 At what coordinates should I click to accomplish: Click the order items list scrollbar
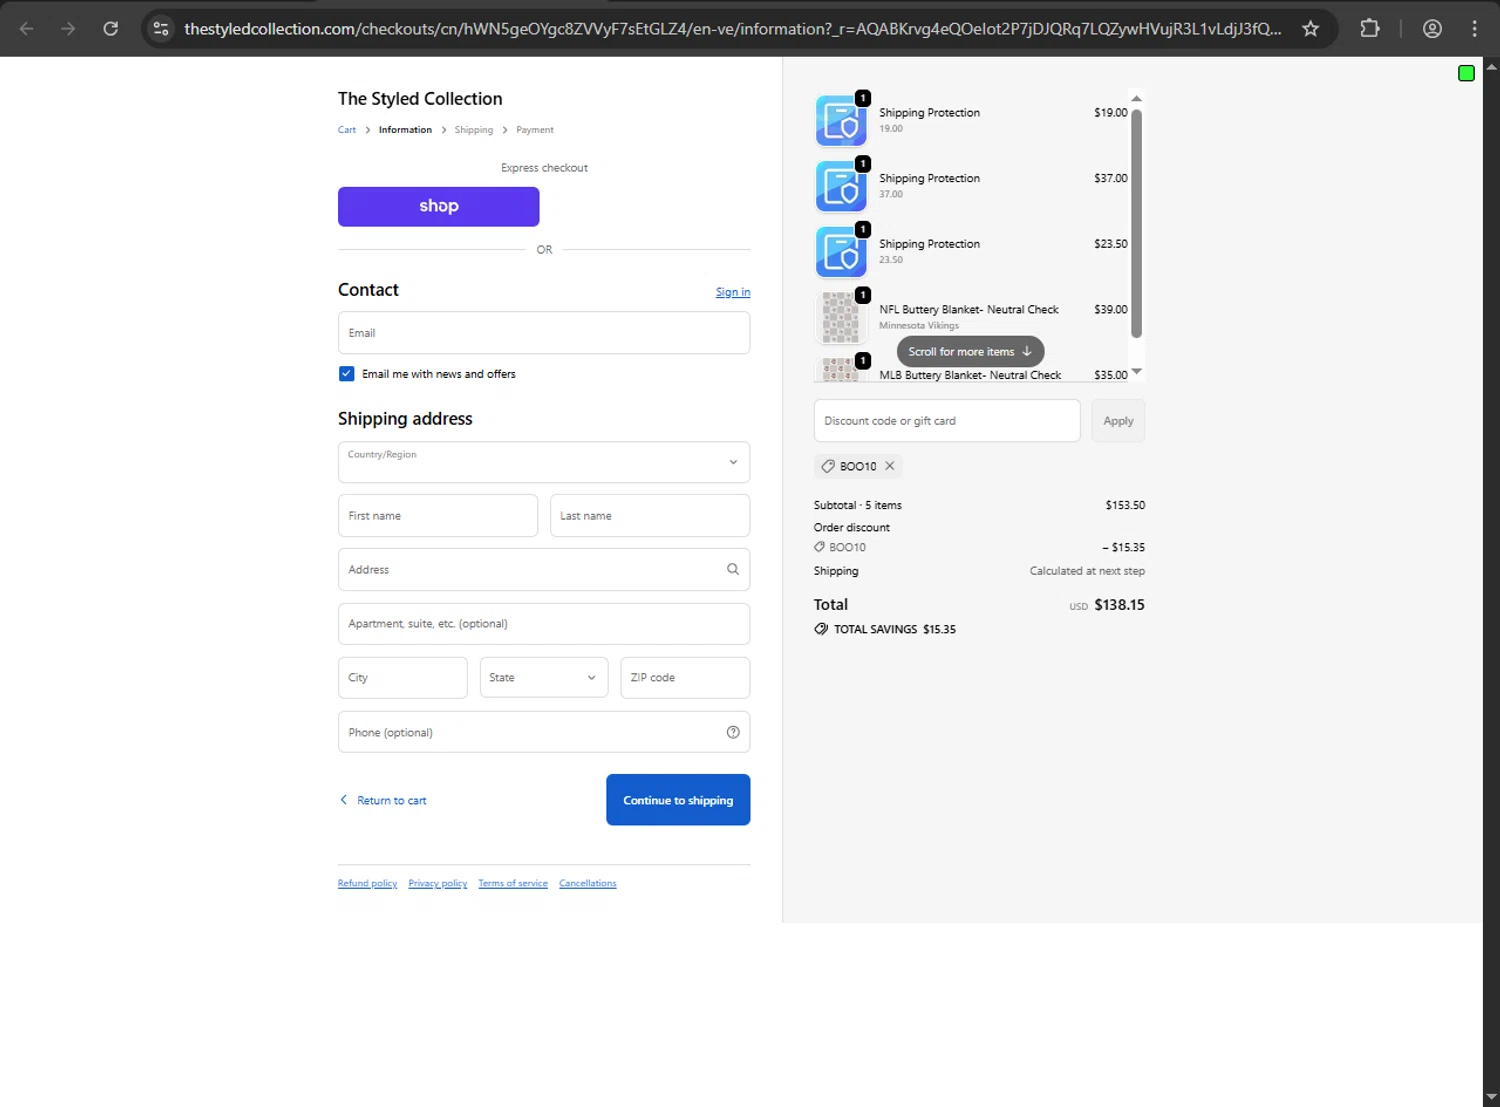(x=1136, y=222)
